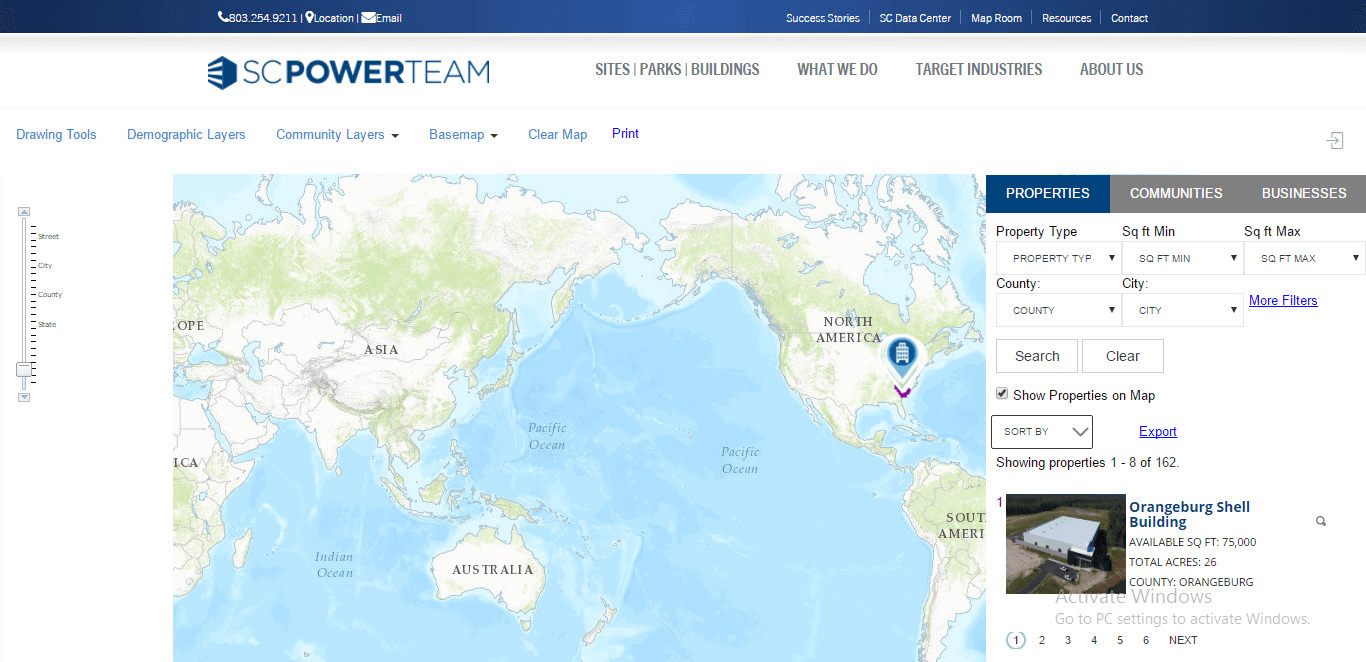Click the zoom-in arrow atop the zoom slider
Image resolution: width=1366 pixels, height=662 pixels.
coord(24,211)
